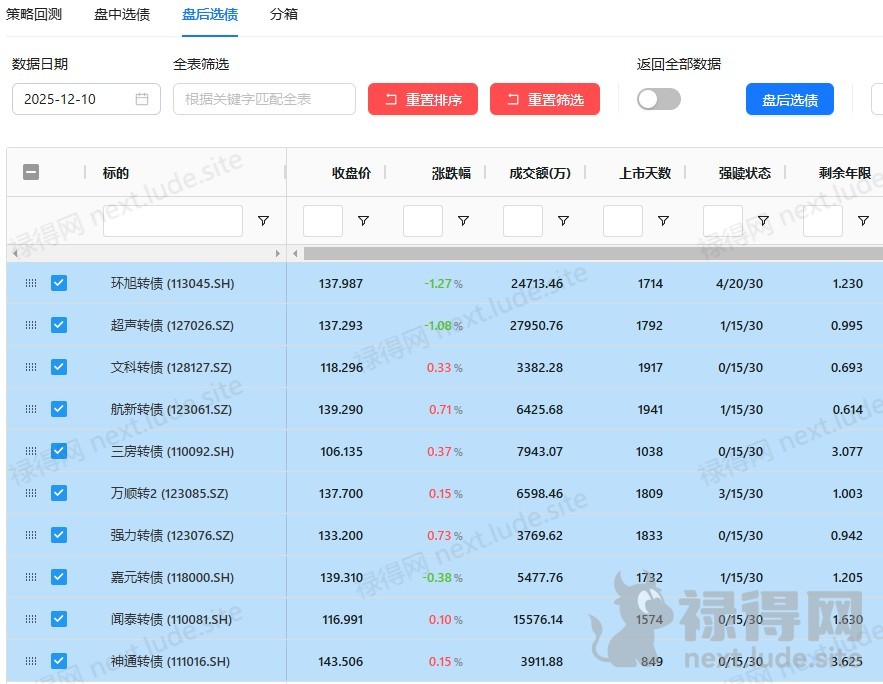Click the filter icon under 上市天数

[663, 221]
